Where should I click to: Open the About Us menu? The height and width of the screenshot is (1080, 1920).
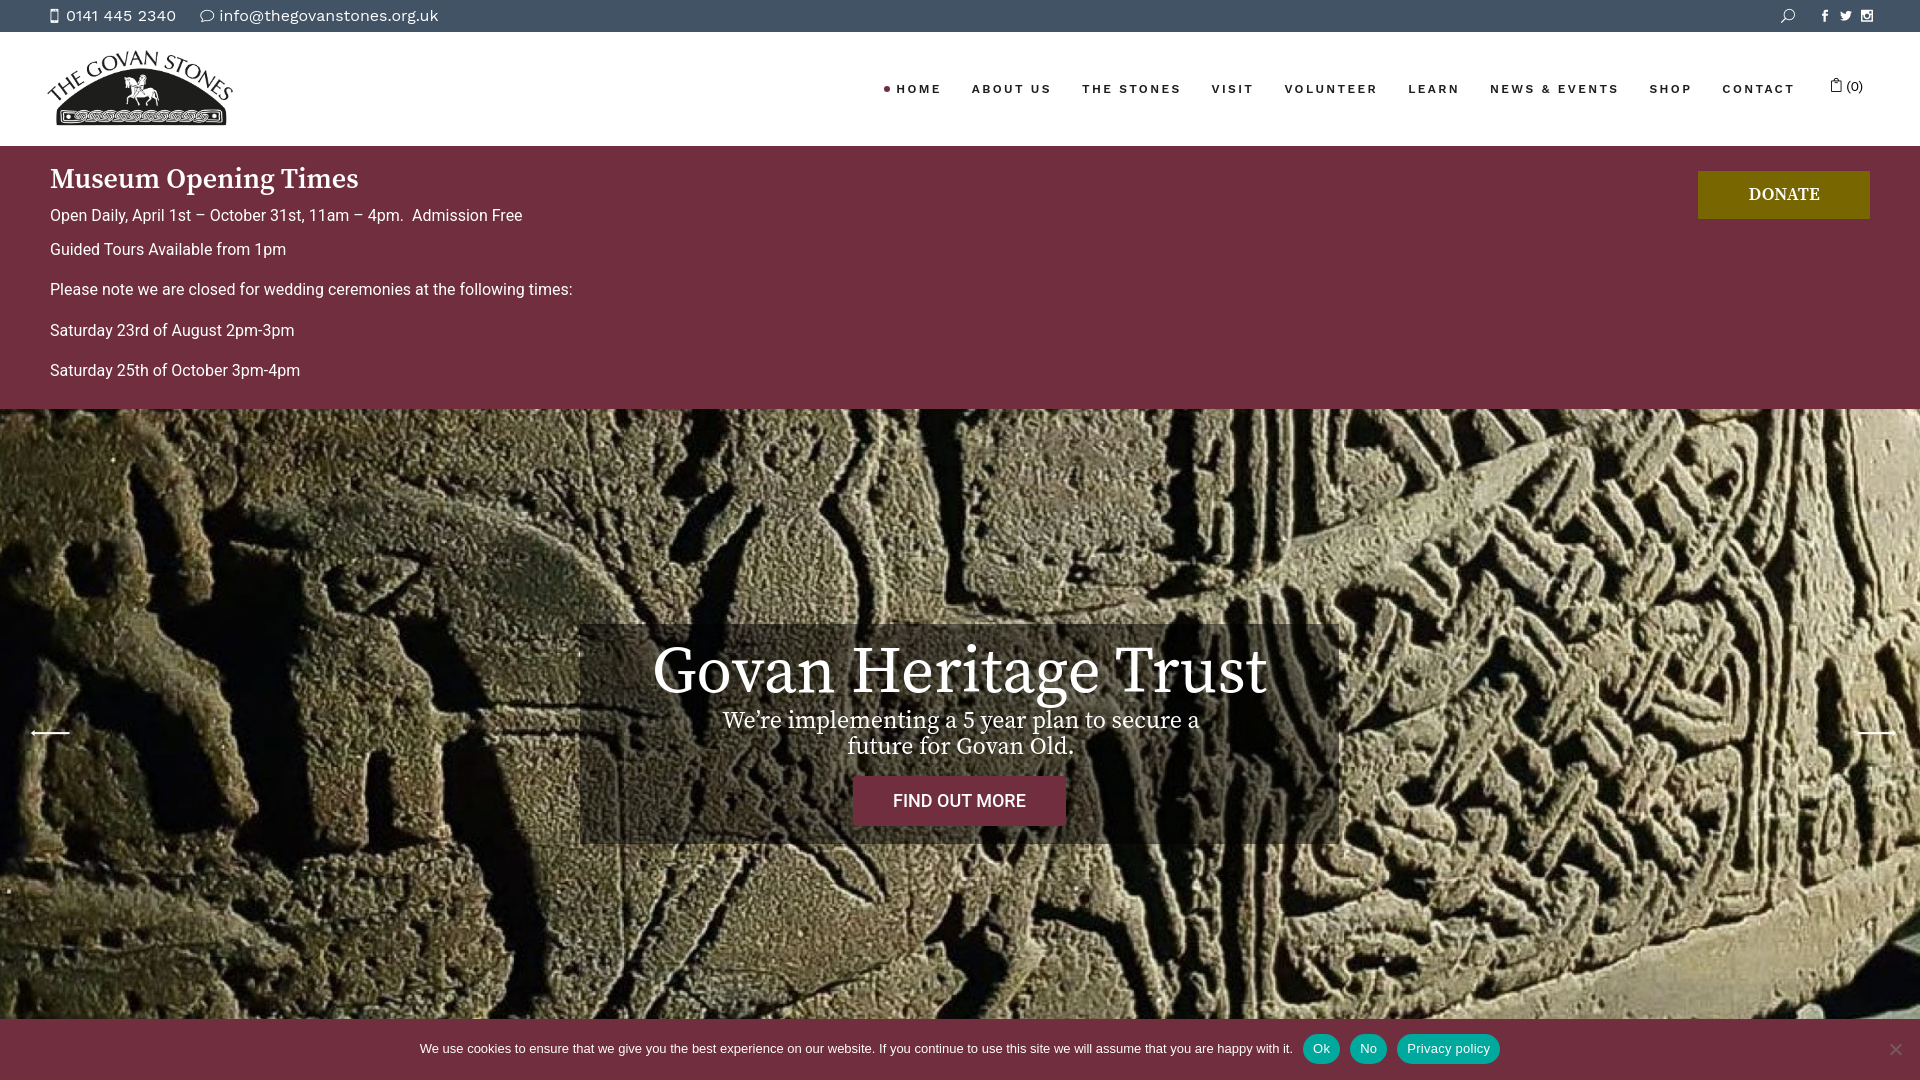click(1011, 89)
